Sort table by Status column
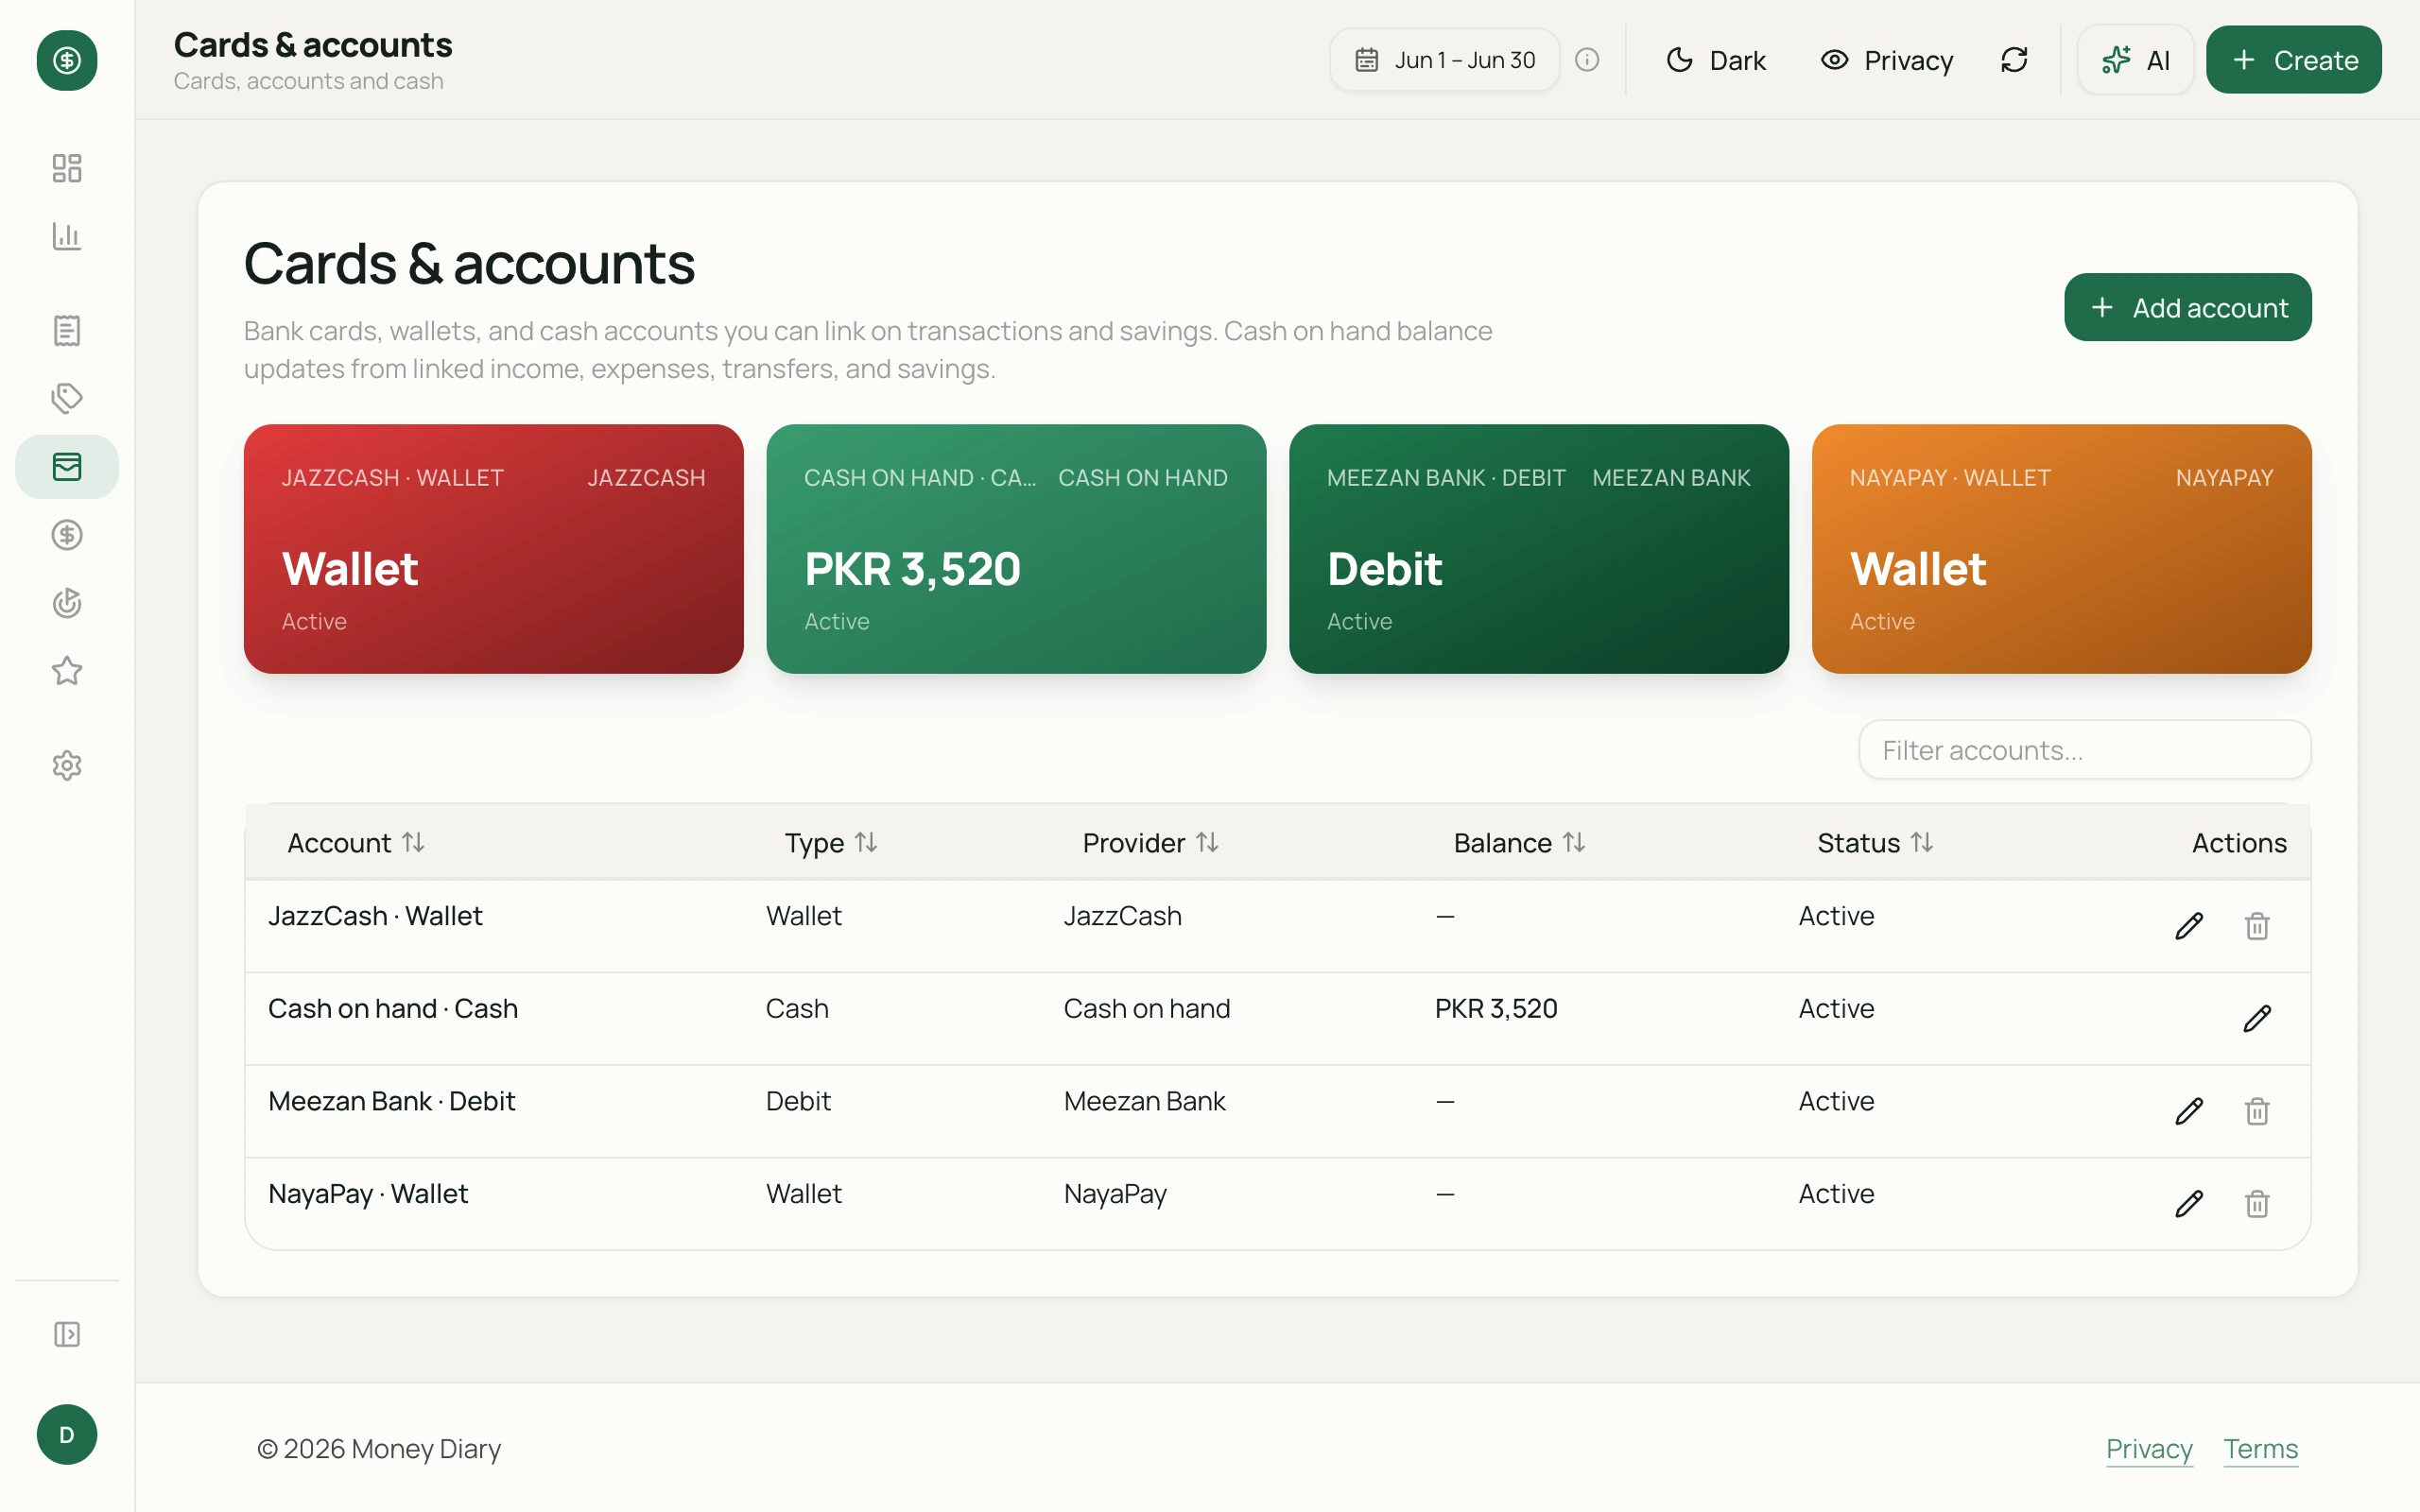The image size is (2420, 1512). coord(1875,843)
